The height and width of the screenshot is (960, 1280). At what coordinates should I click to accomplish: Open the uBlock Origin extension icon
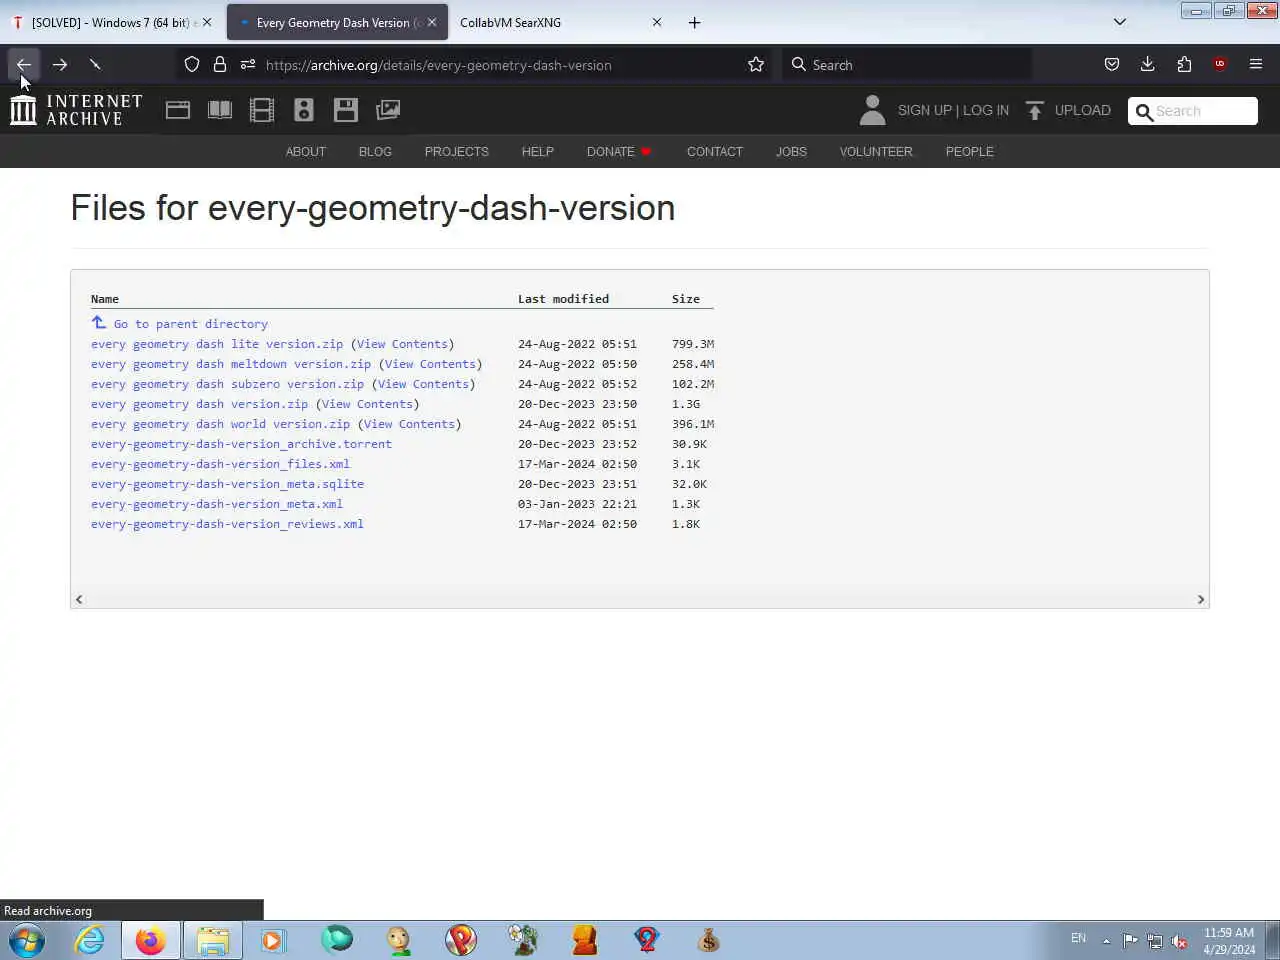tap(1220, 65)
